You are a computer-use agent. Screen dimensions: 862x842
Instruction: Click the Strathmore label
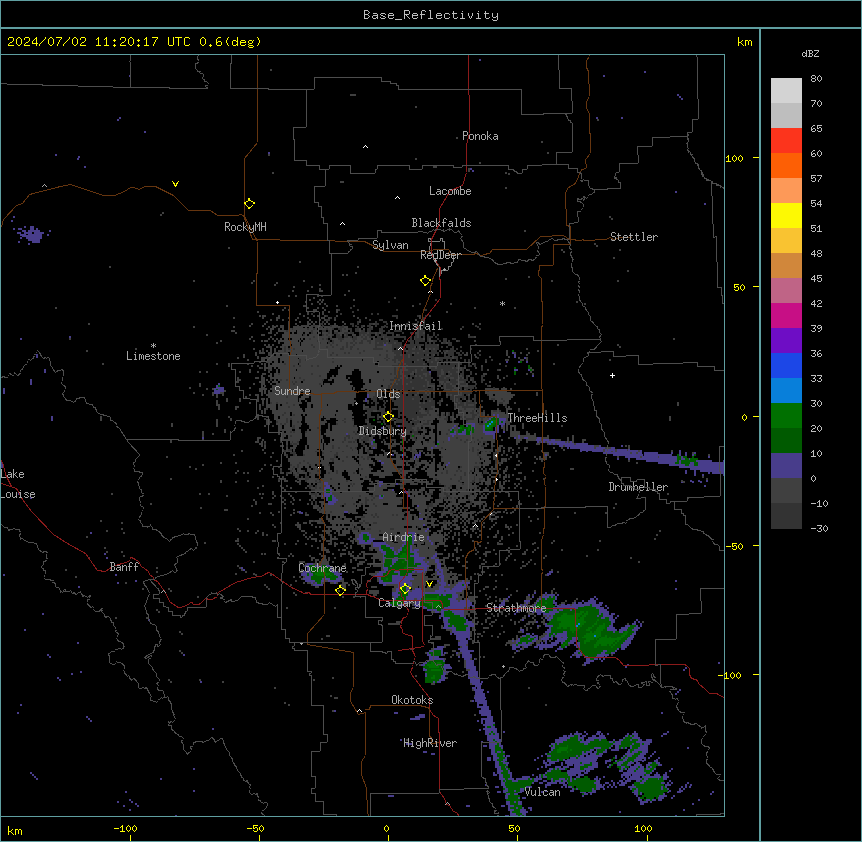coord(516,608)
